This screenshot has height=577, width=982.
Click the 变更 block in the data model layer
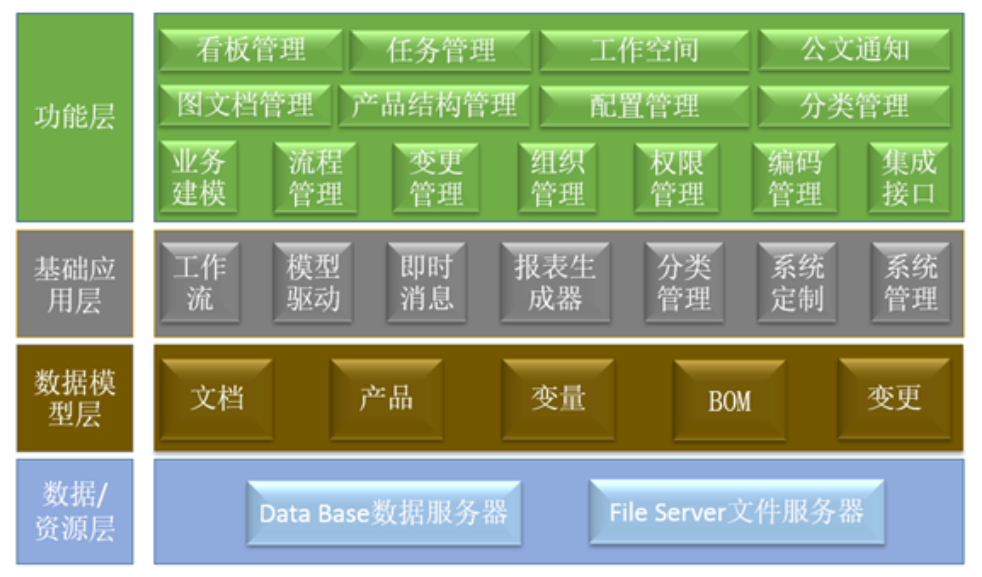[893, 398]
